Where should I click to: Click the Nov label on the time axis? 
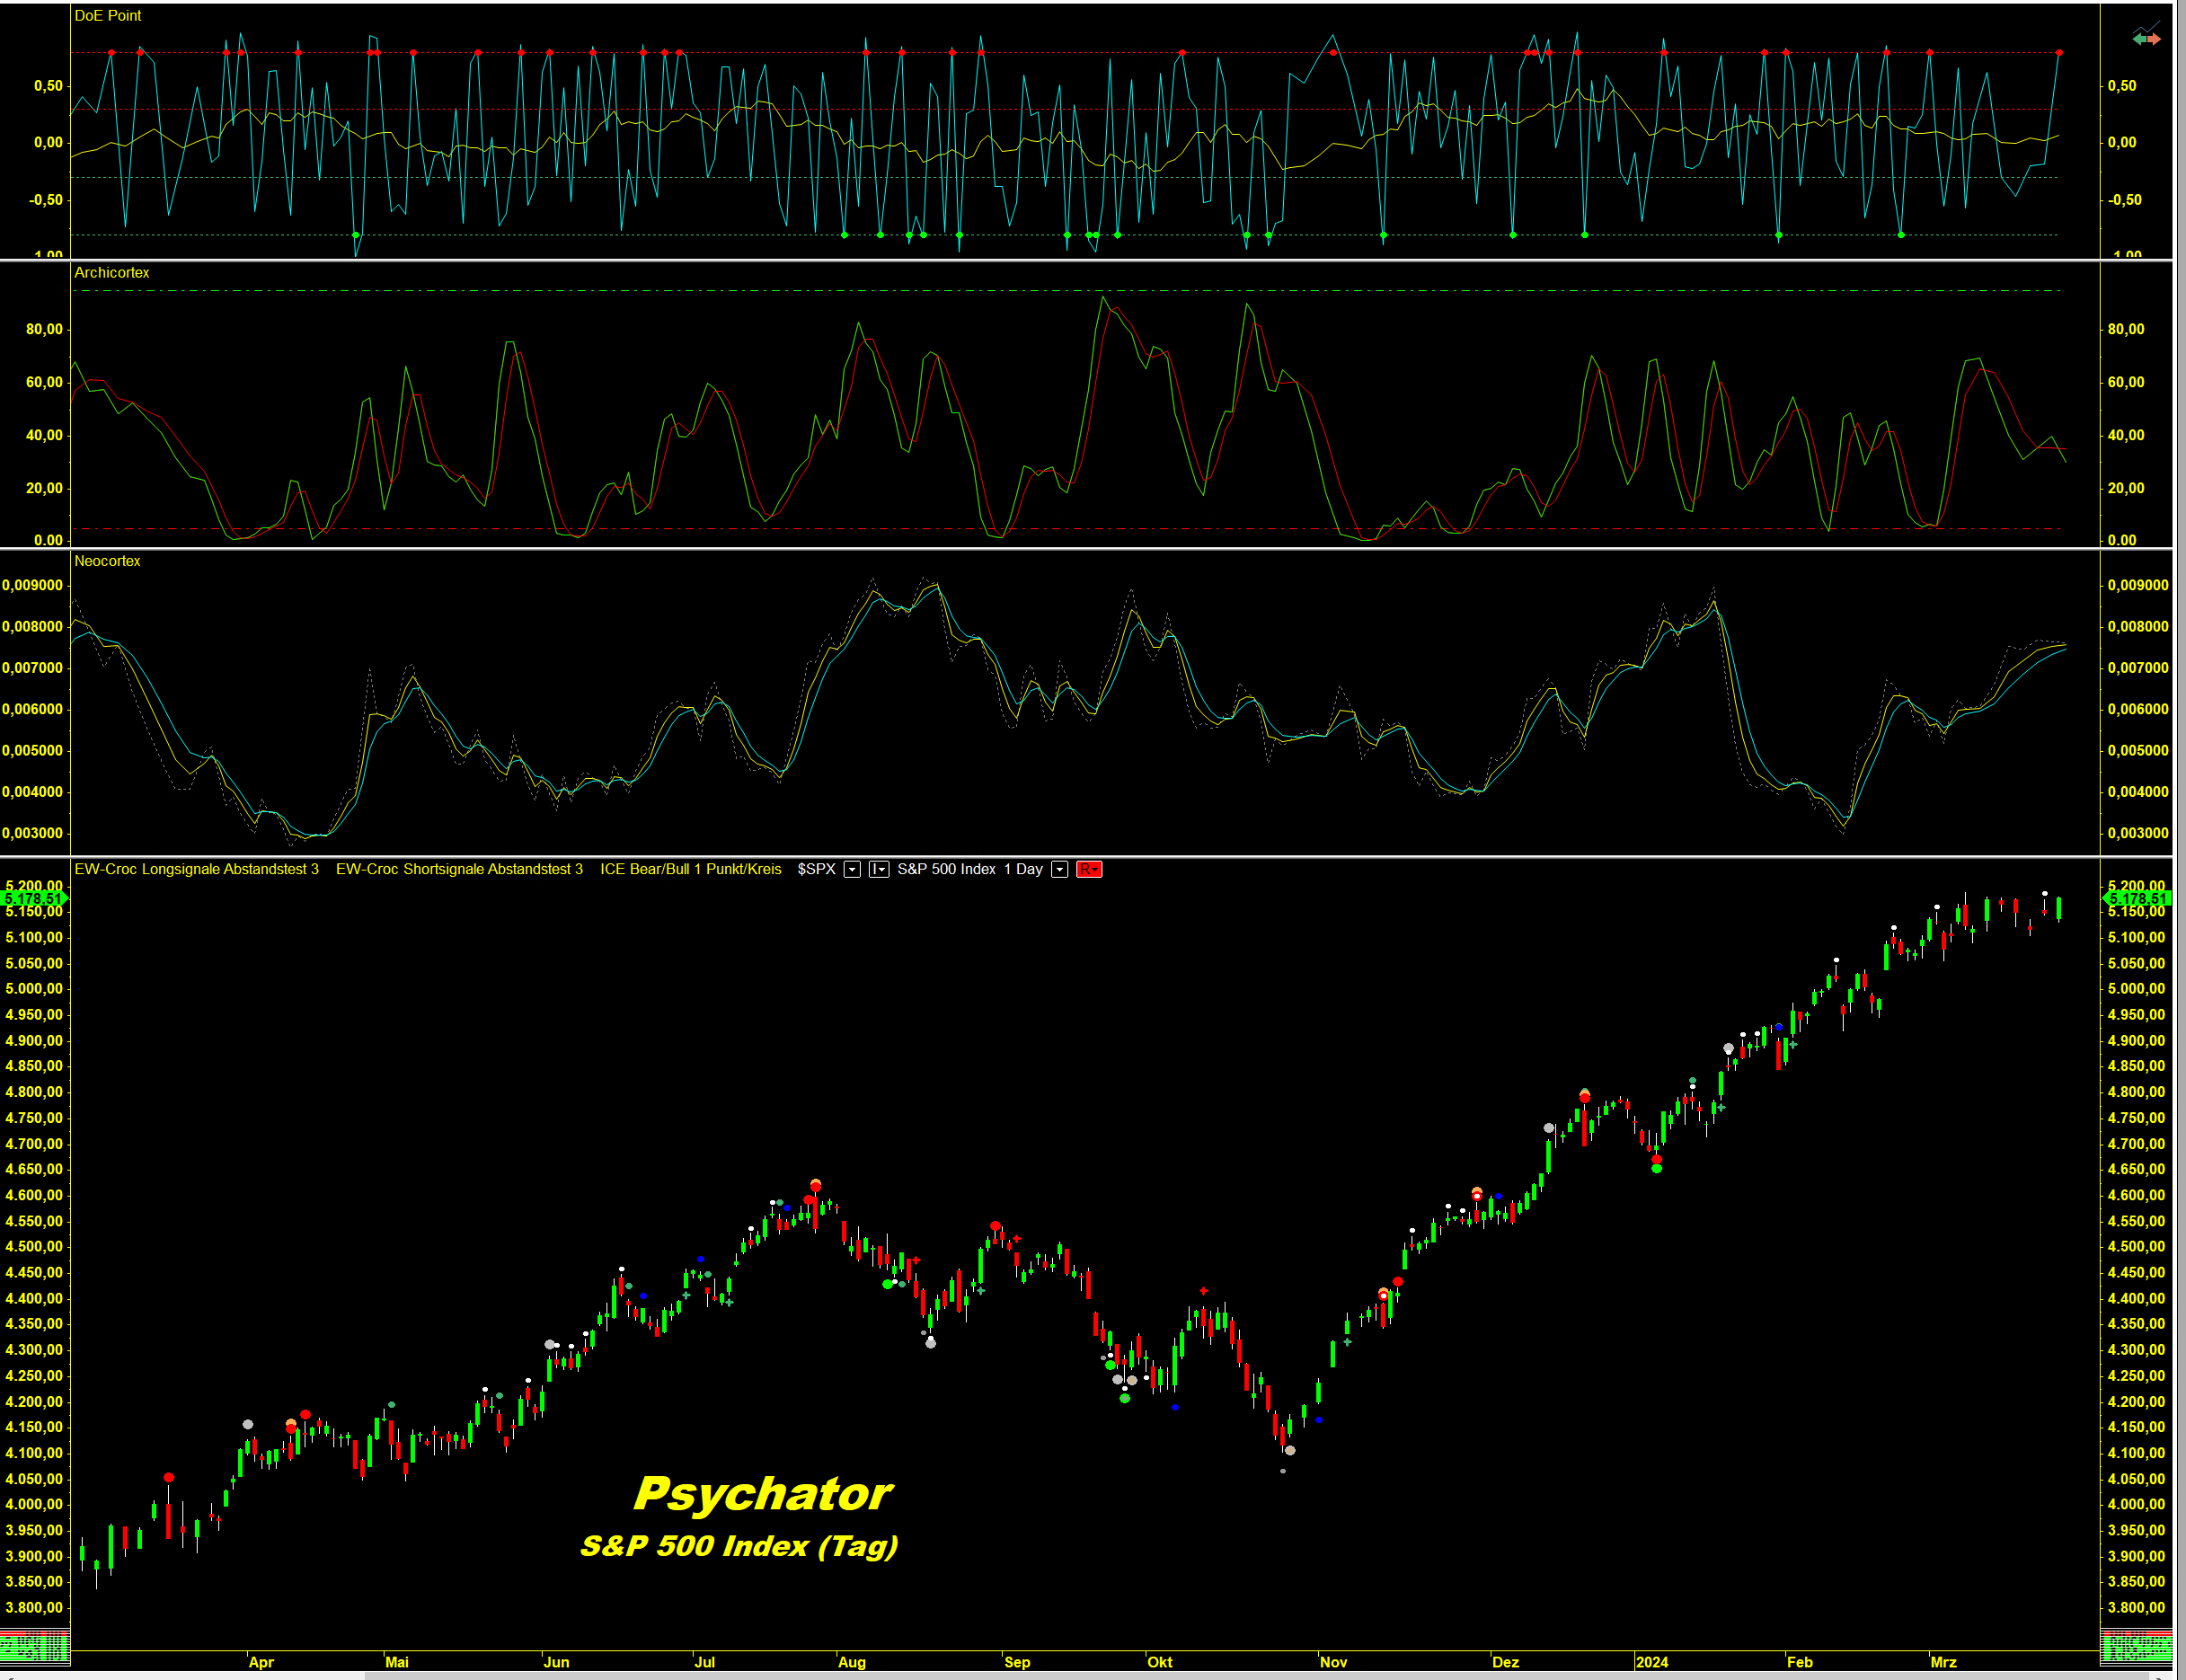[x=1333, y=1662]
